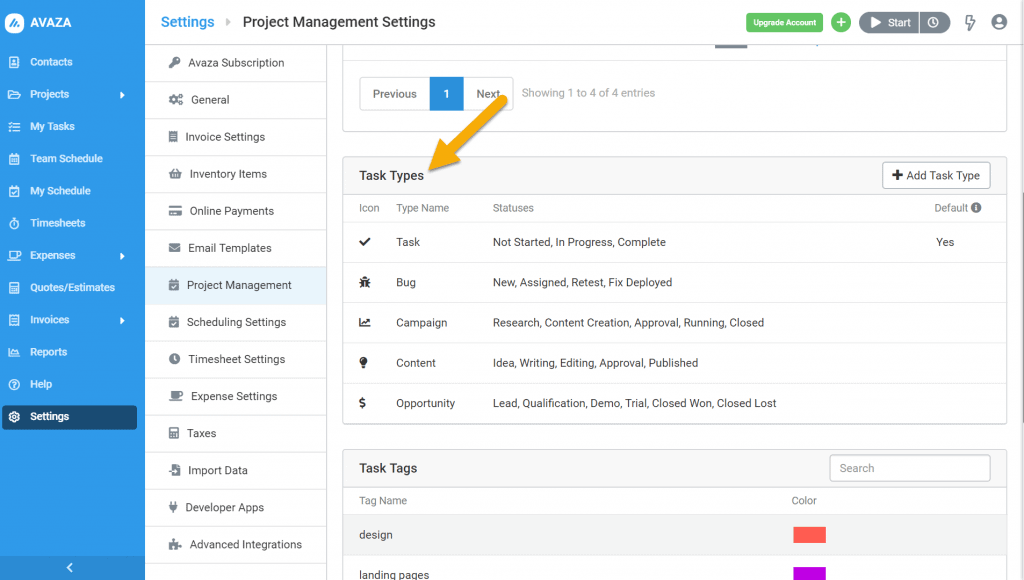
Task: Click the Task Tags search field
Action: tap(909, 468)
